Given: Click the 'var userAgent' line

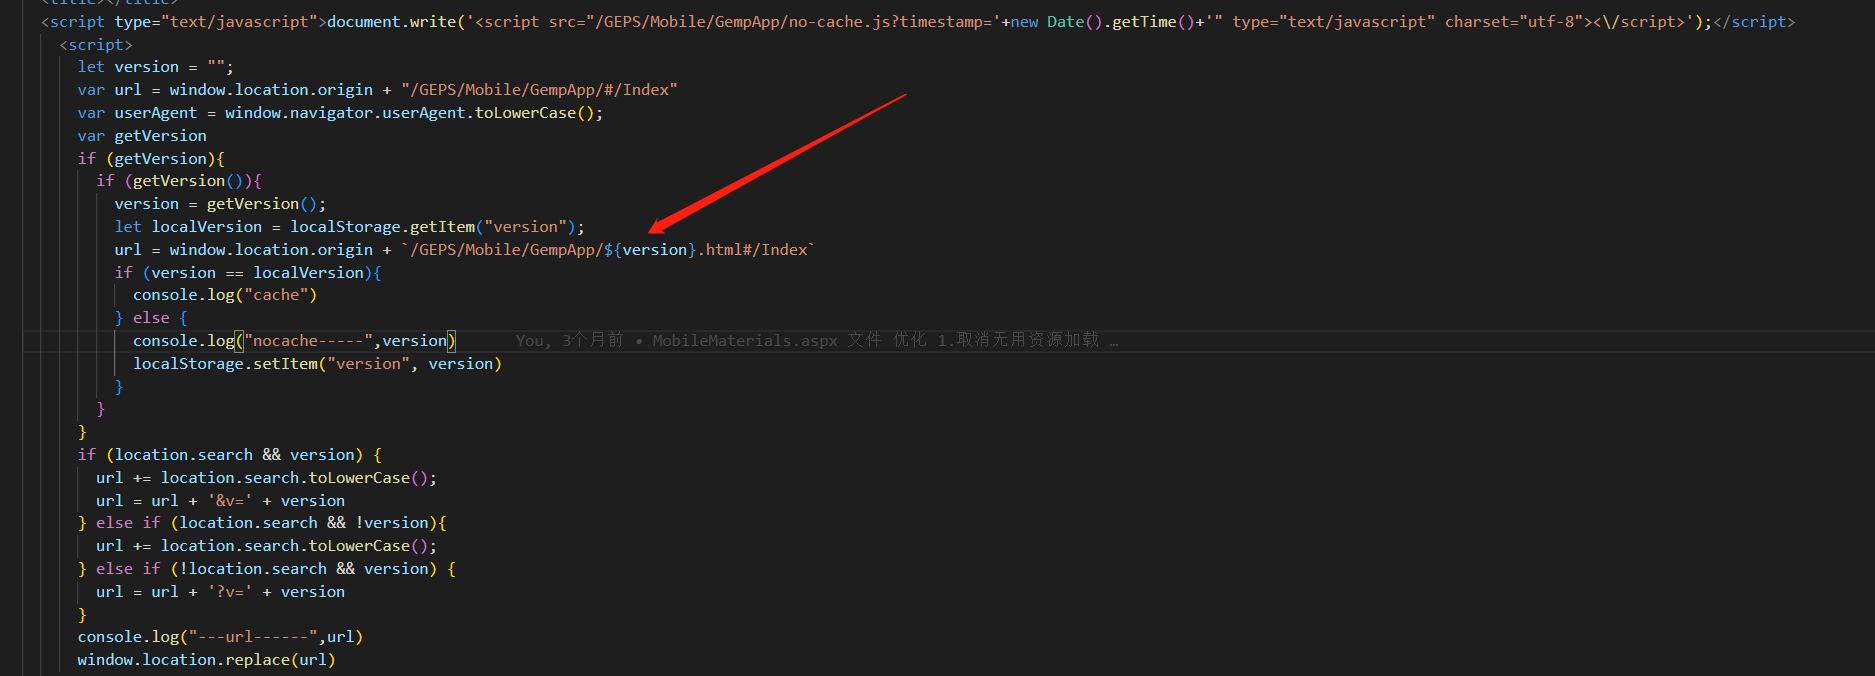Looking at the screenshot, I should [x=340, y=113].
